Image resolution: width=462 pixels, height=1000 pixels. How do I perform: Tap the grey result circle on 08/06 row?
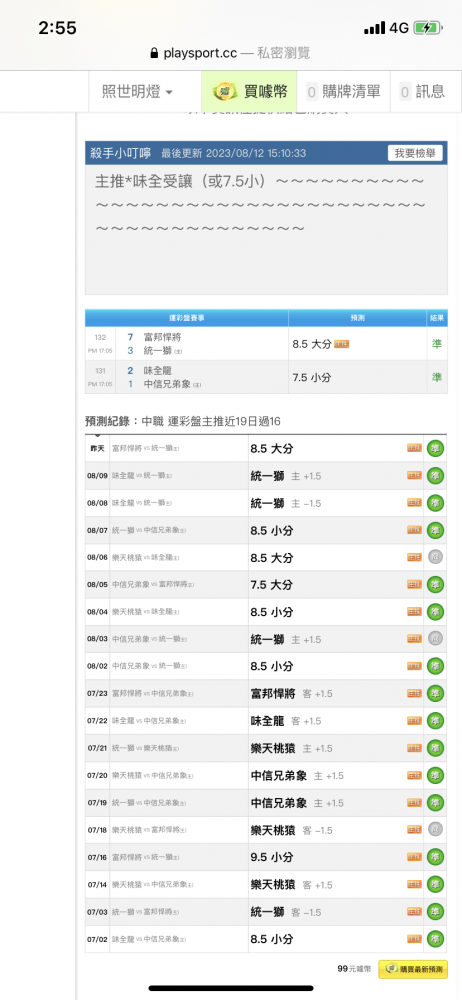436,557
